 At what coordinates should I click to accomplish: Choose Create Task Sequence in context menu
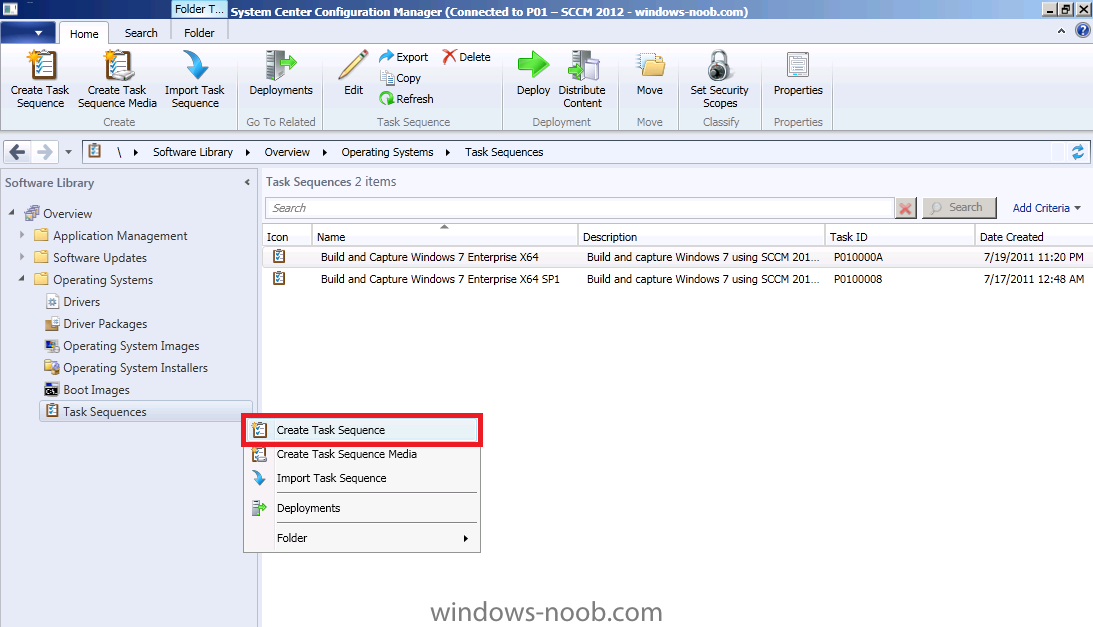pyautogui.click(x=362, y=430)
